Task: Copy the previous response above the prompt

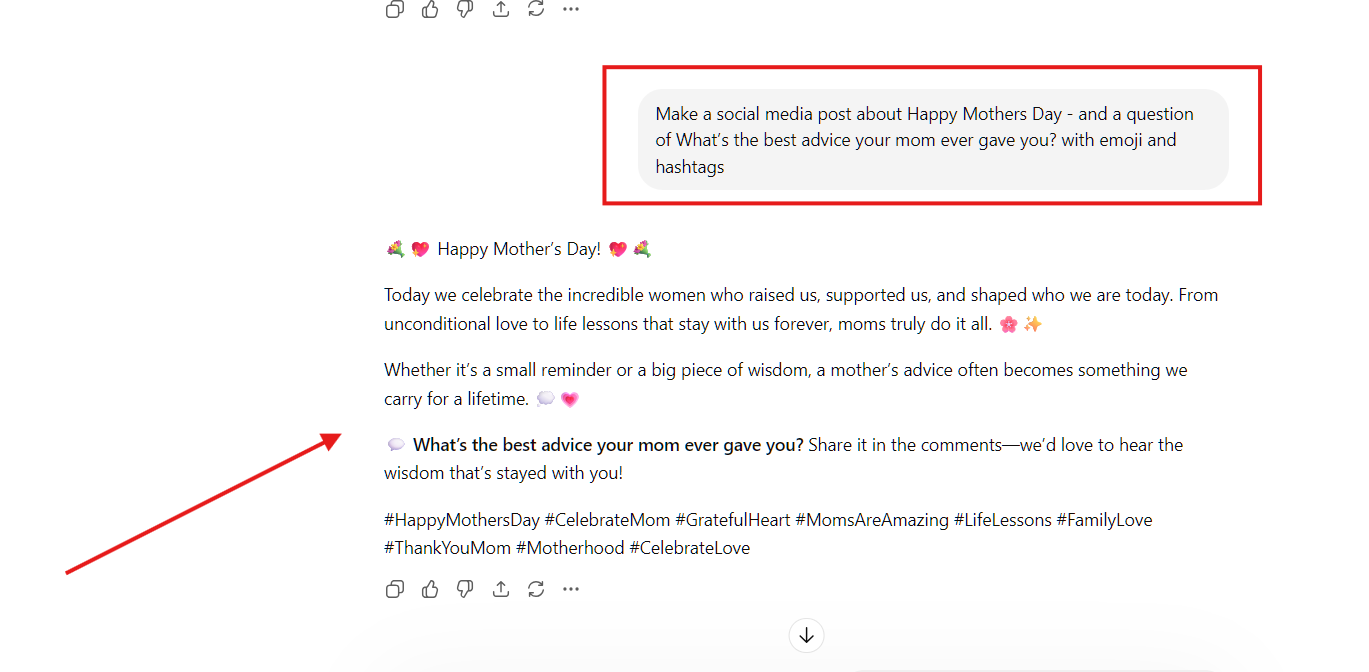Action: click(395, 9)
